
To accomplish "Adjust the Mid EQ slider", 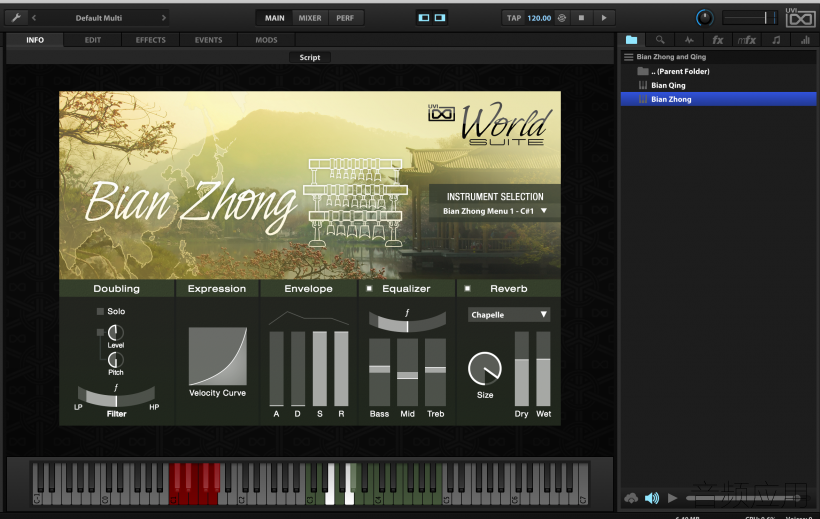I will (407, 372).
